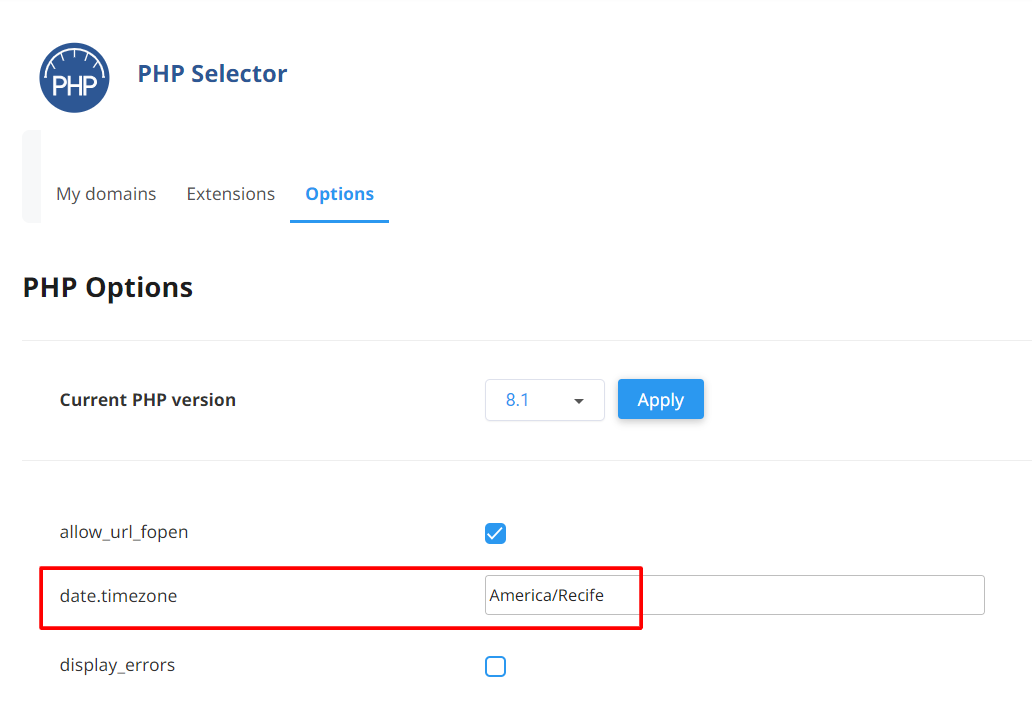Click the PHP Selector title text
Viewport: 1032px width, 709px height.
click(212, 74)
